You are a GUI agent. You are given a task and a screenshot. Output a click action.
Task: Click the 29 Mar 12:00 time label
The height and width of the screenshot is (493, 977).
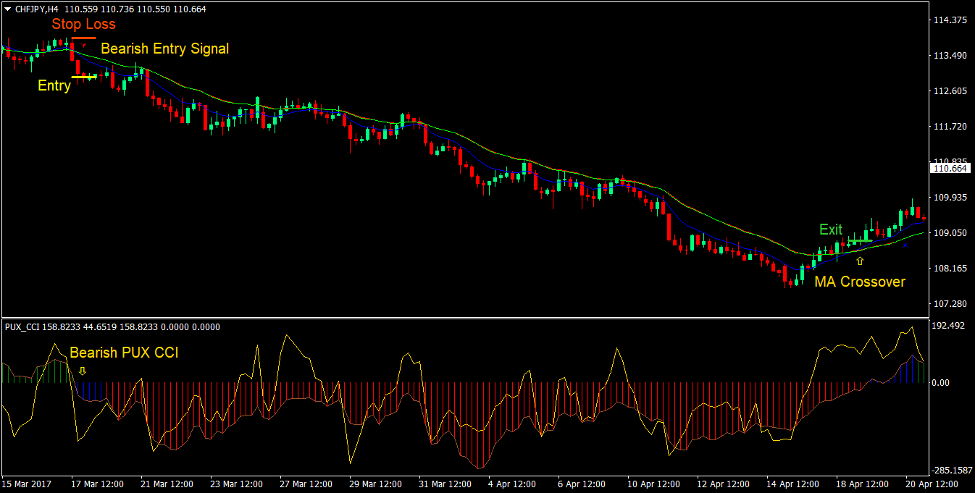[376, 484]
